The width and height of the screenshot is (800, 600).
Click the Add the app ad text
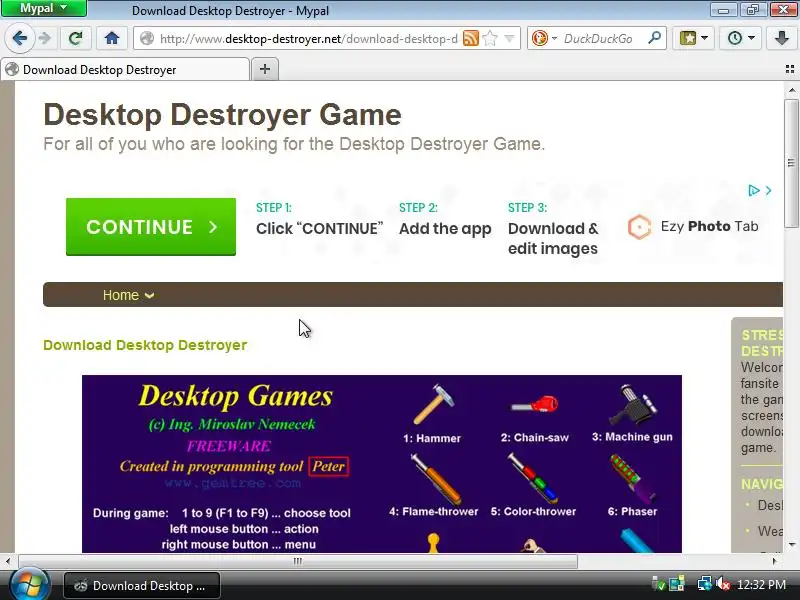coord(445,229)
